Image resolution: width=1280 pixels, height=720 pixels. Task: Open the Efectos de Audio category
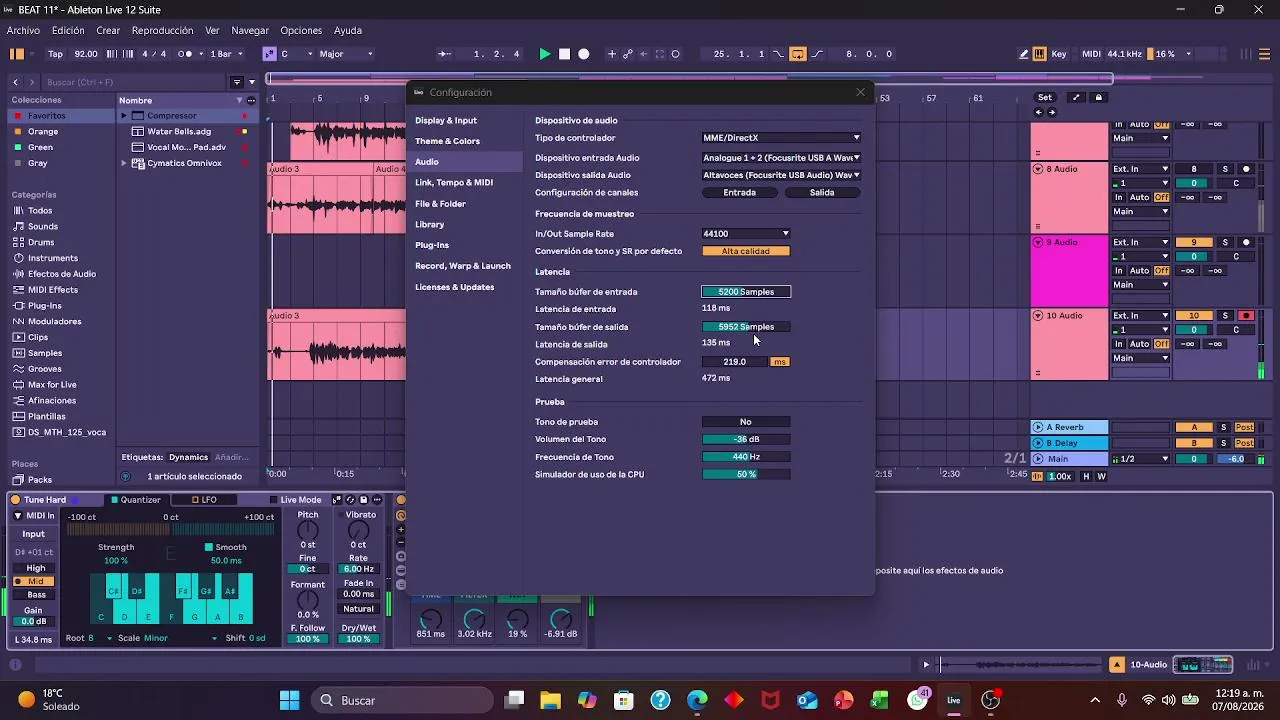pos(62,274)
